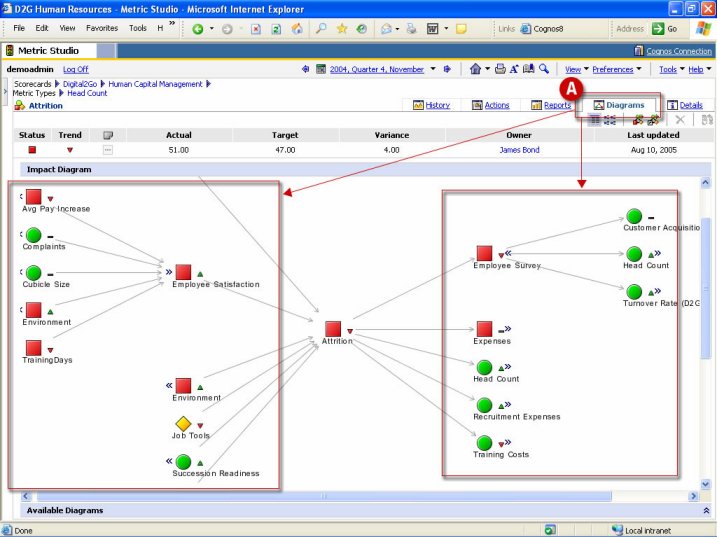
Task: Collapse the Available Diagrams section
Action: coord(706,510)
